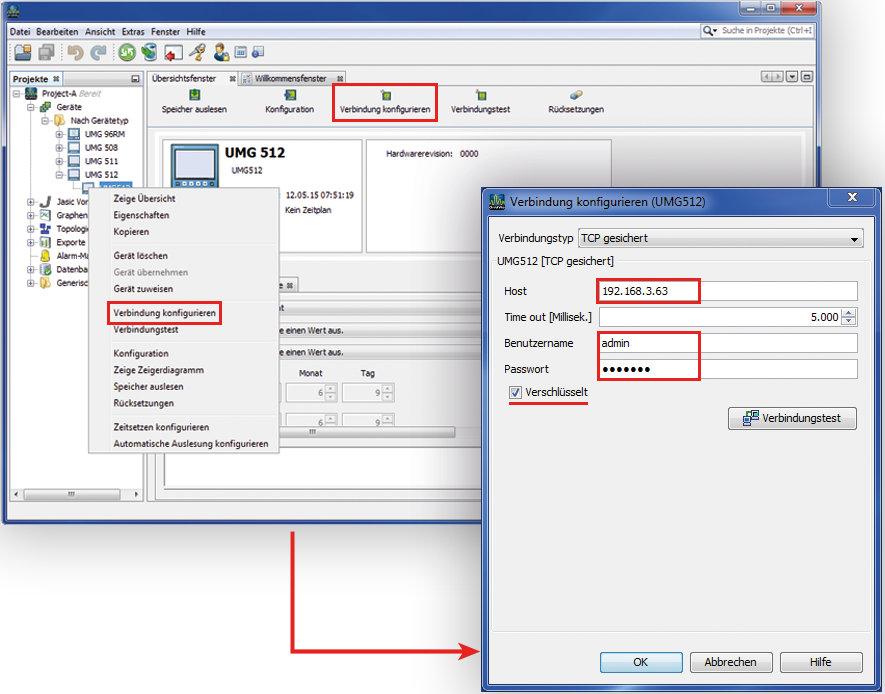Click the keys icon in main toolbar

197,53
